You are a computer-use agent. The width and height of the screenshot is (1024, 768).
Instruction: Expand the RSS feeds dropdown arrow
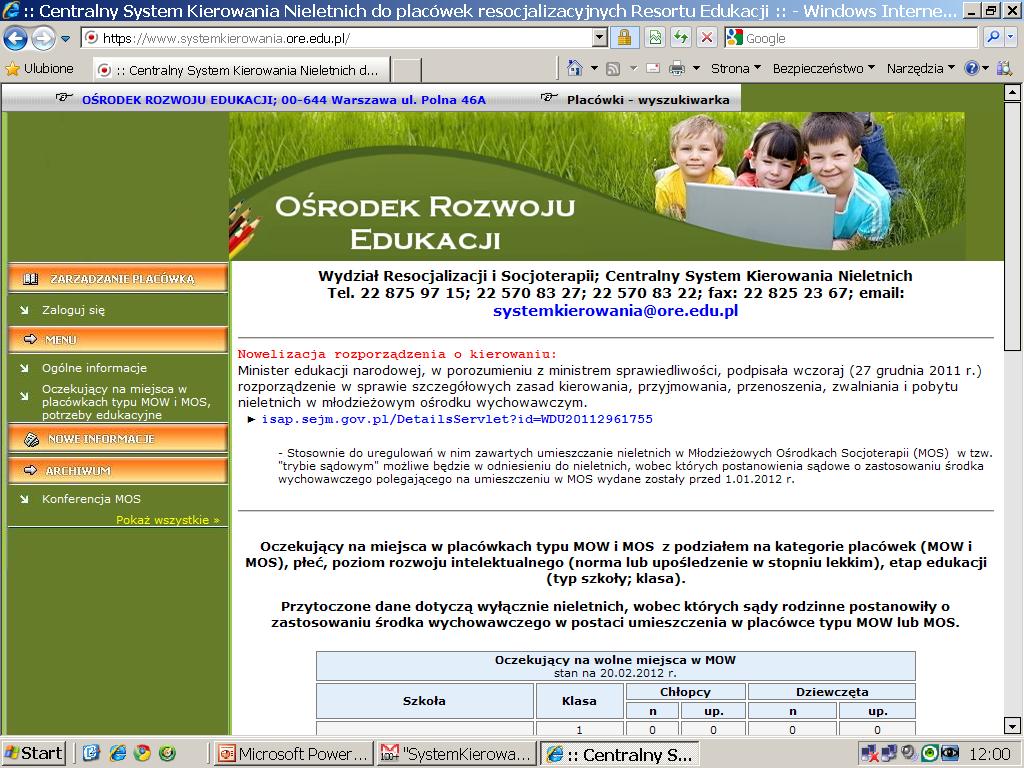[x=633, y=68]
